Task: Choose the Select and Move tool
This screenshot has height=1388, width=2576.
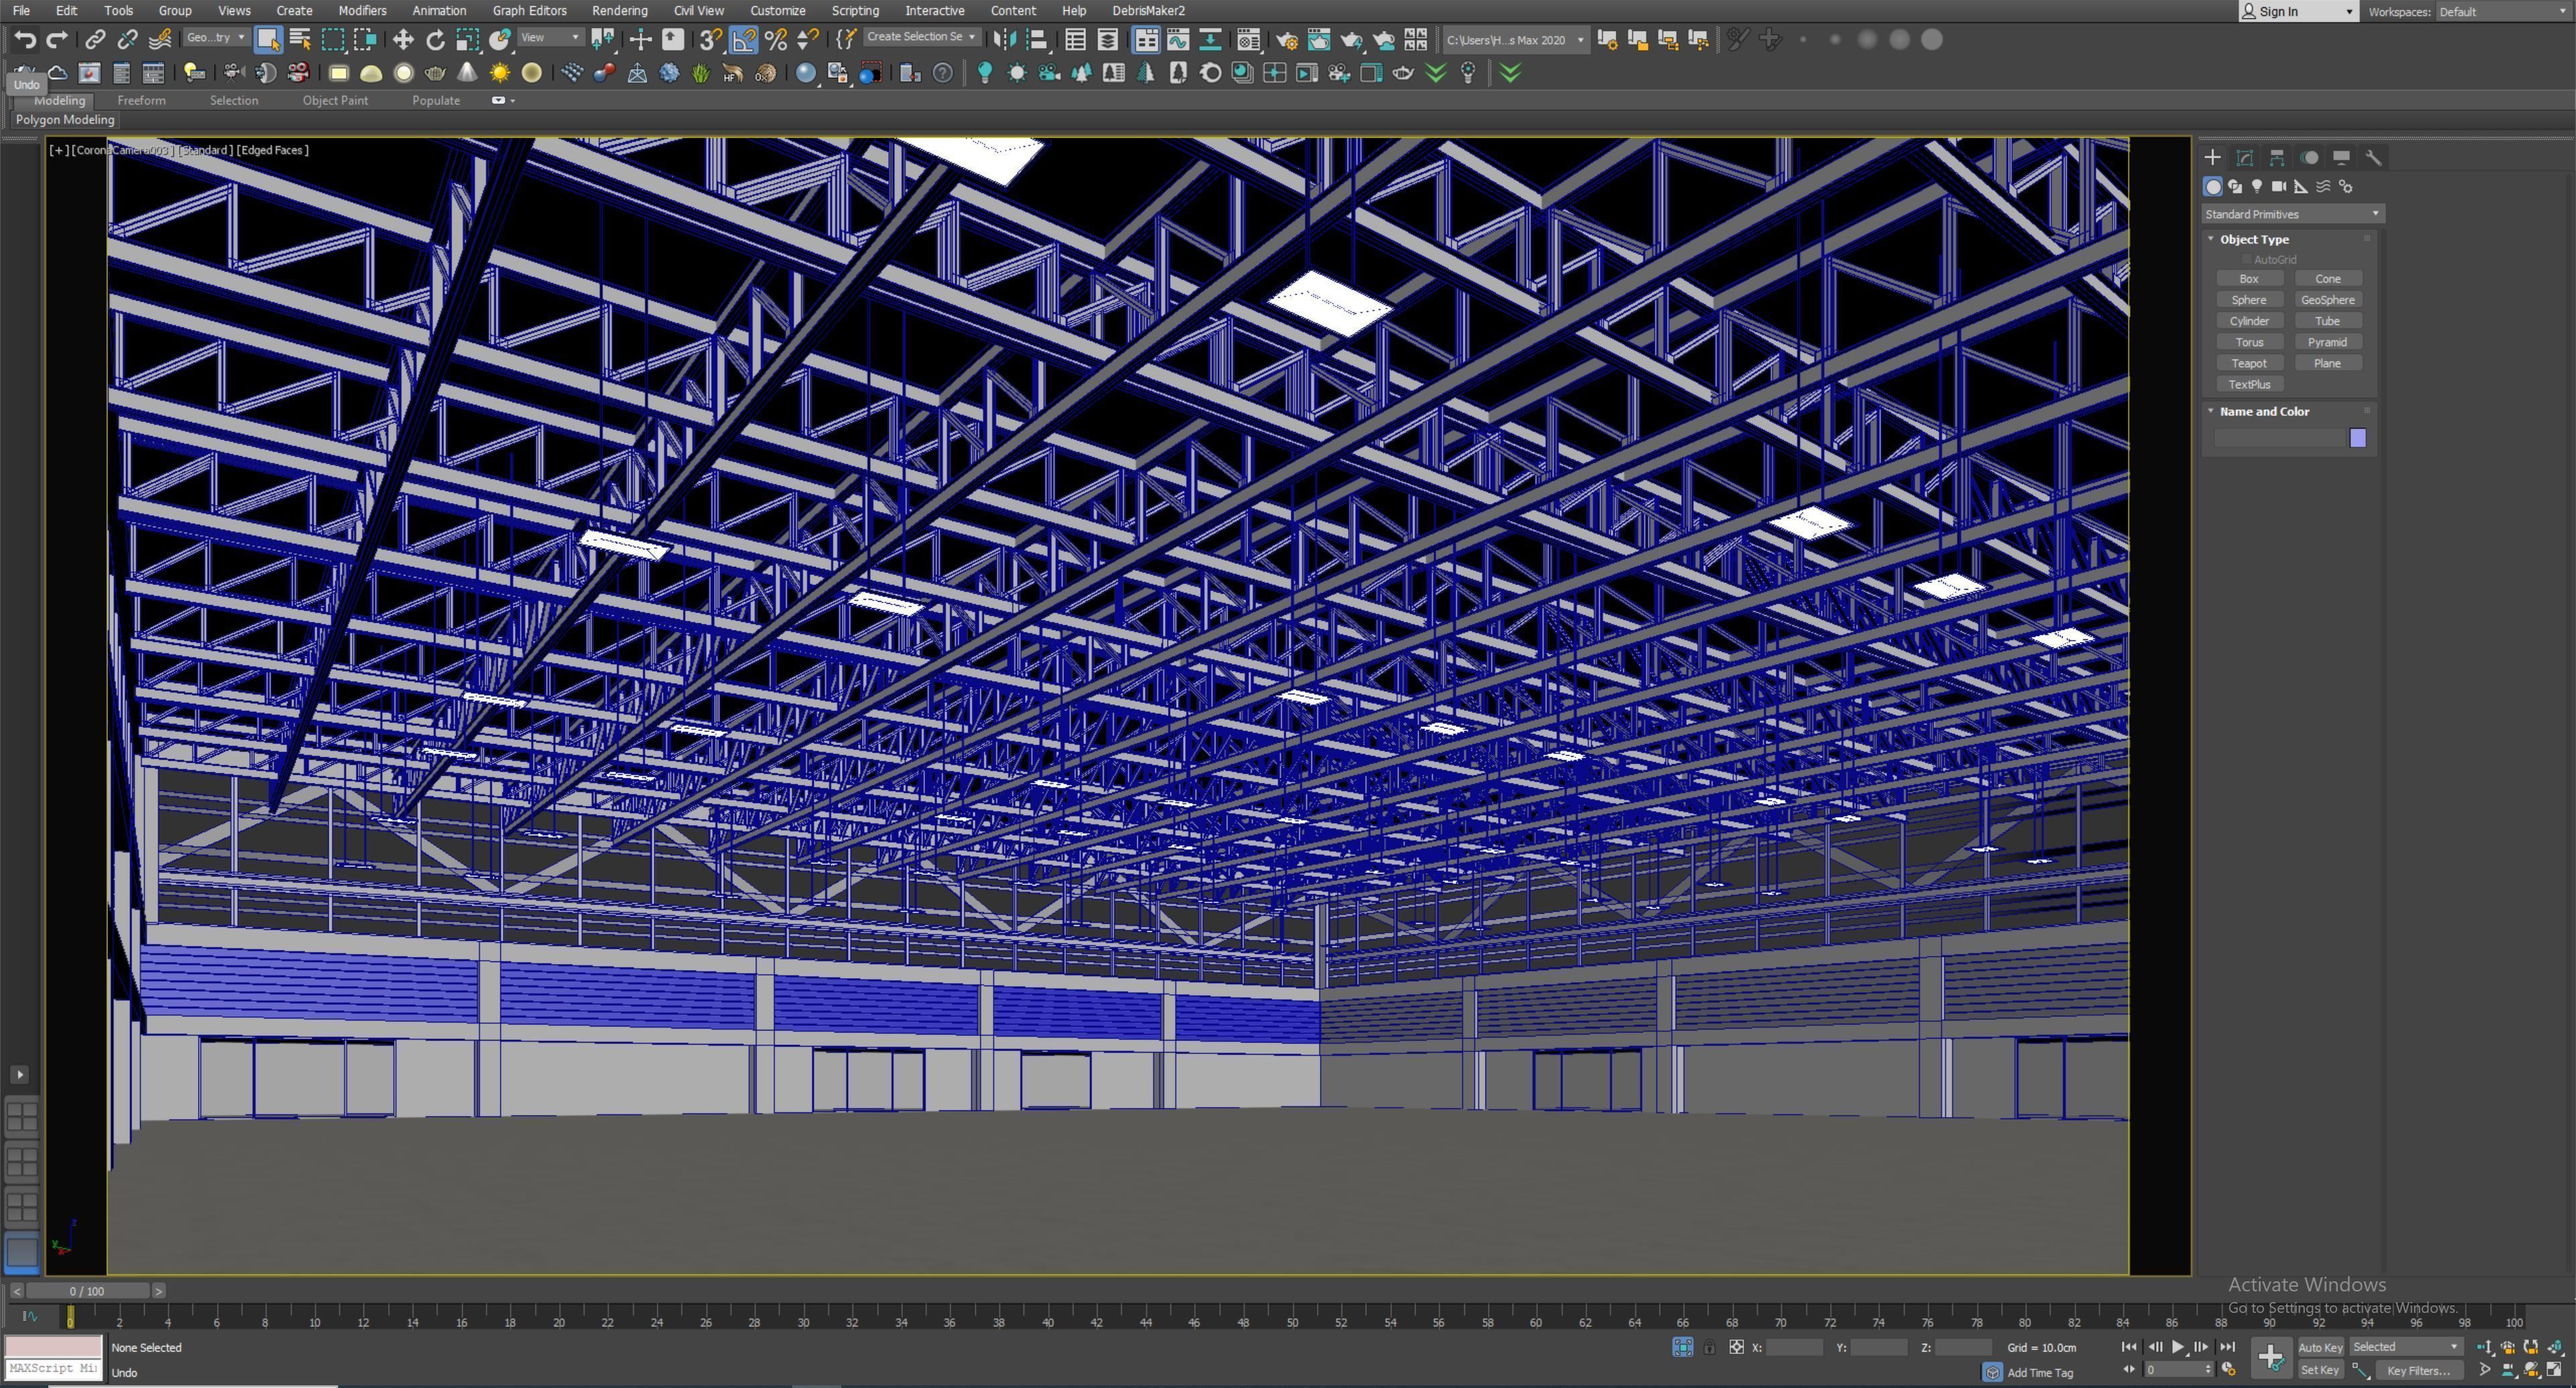Action: [x=403, y=40]
